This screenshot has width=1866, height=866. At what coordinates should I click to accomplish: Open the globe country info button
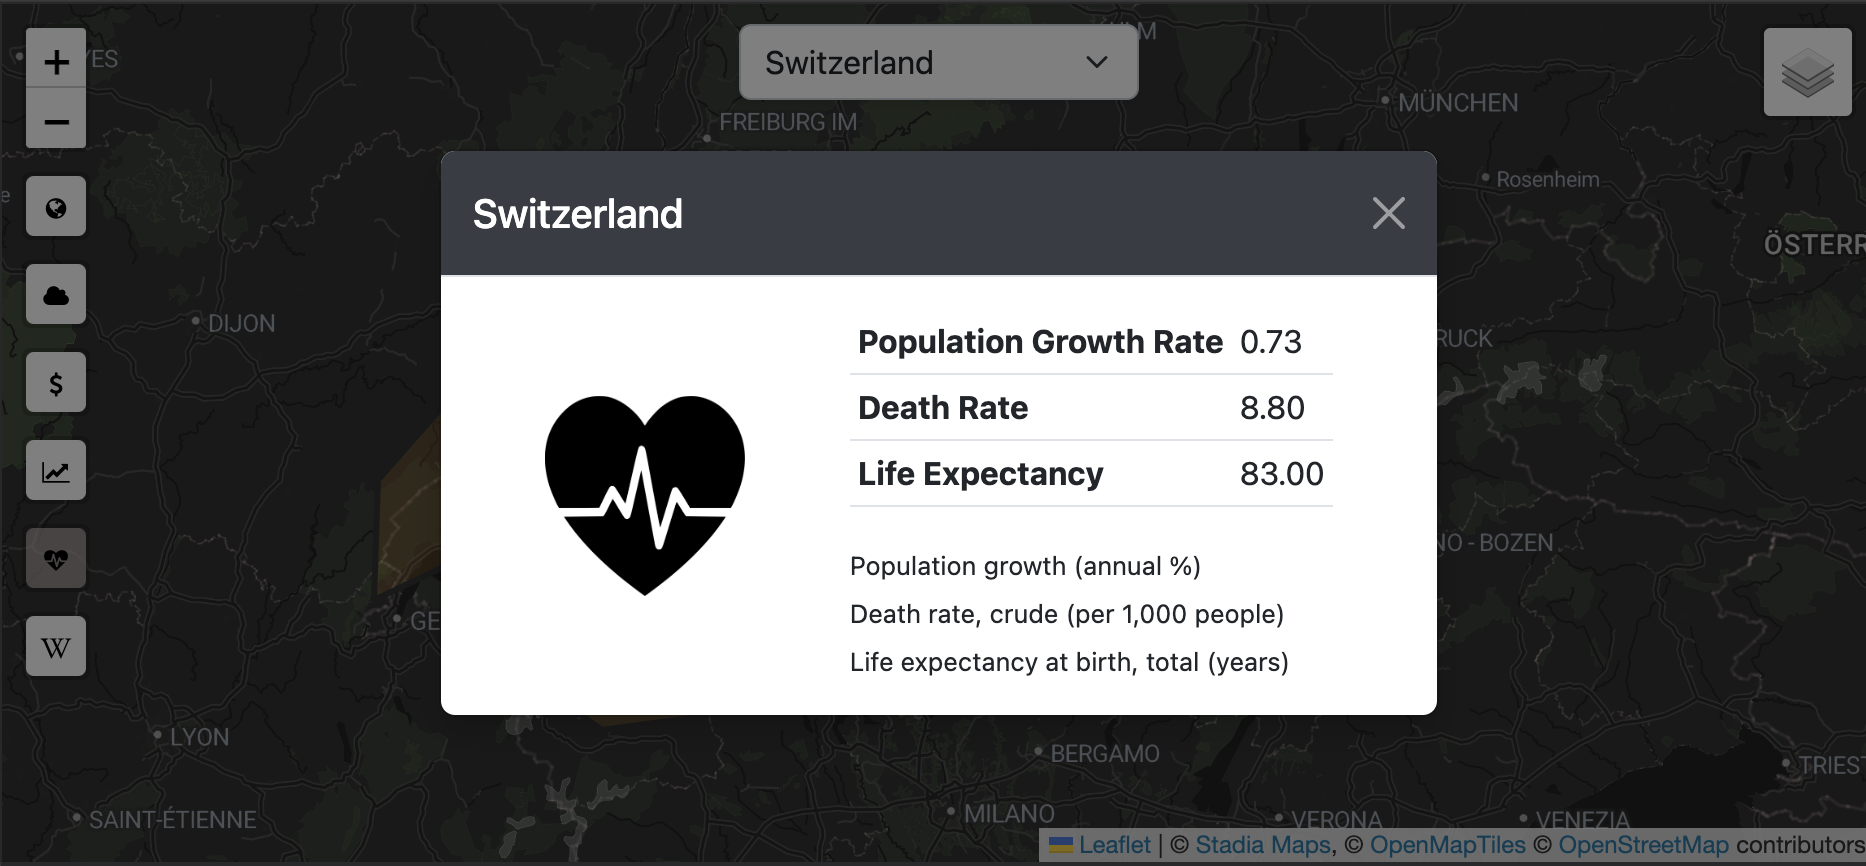(x=56, y=207)
